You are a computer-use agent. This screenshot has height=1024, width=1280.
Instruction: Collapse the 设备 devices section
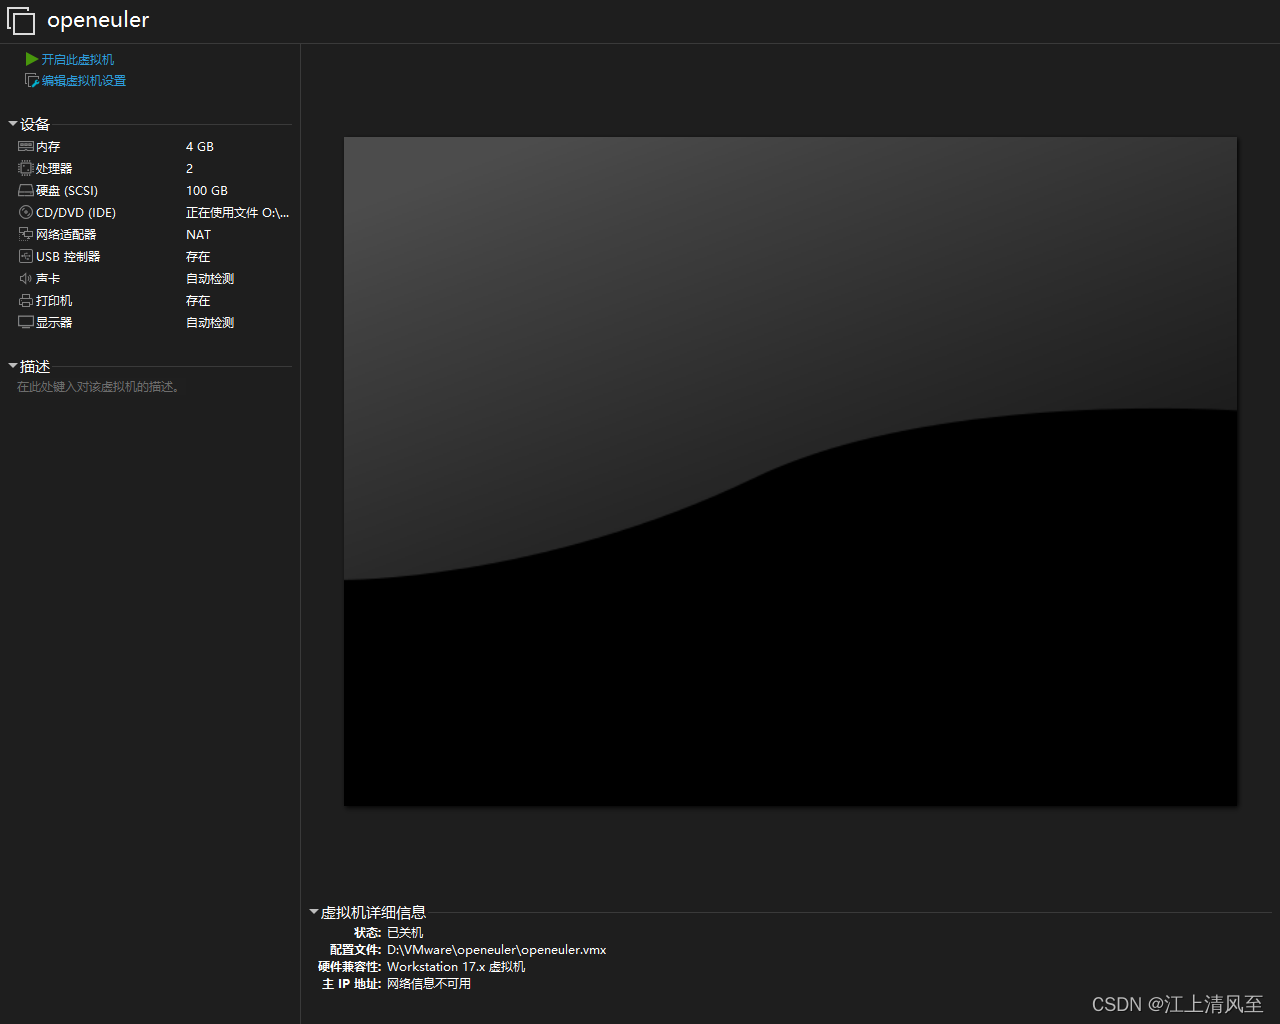[x=13, y=124]
